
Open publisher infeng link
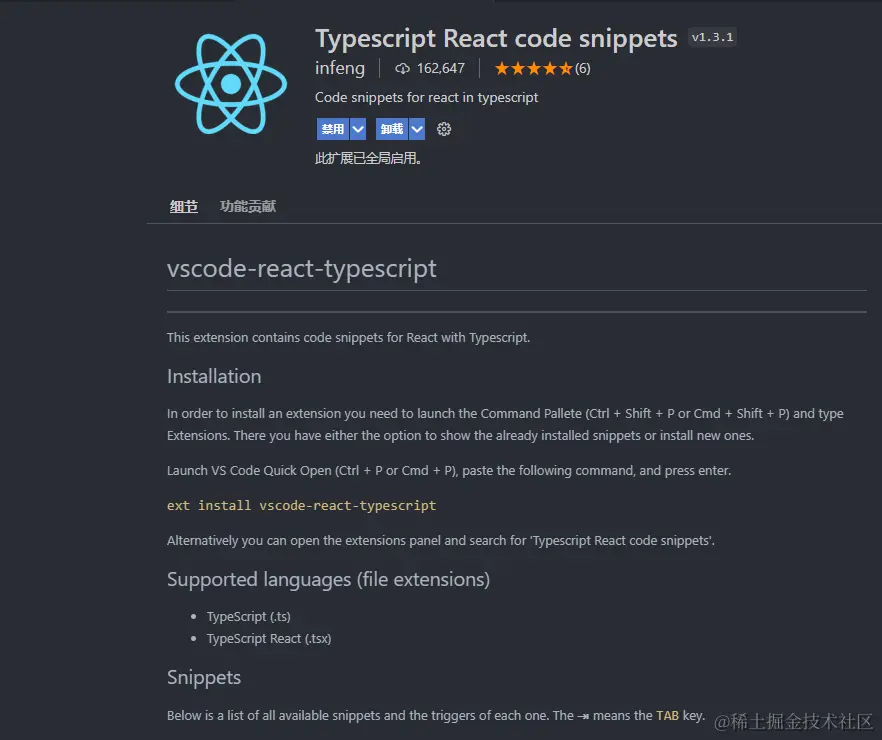coord(340,68)
